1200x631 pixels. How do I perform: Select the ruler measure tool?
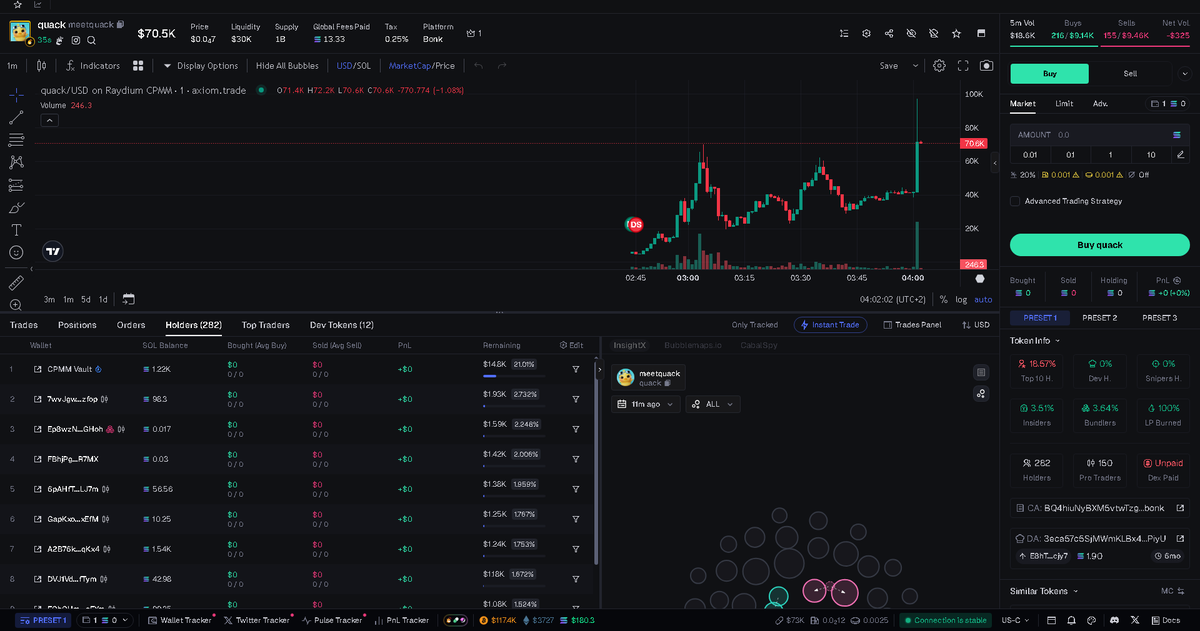tap(16, 283)
